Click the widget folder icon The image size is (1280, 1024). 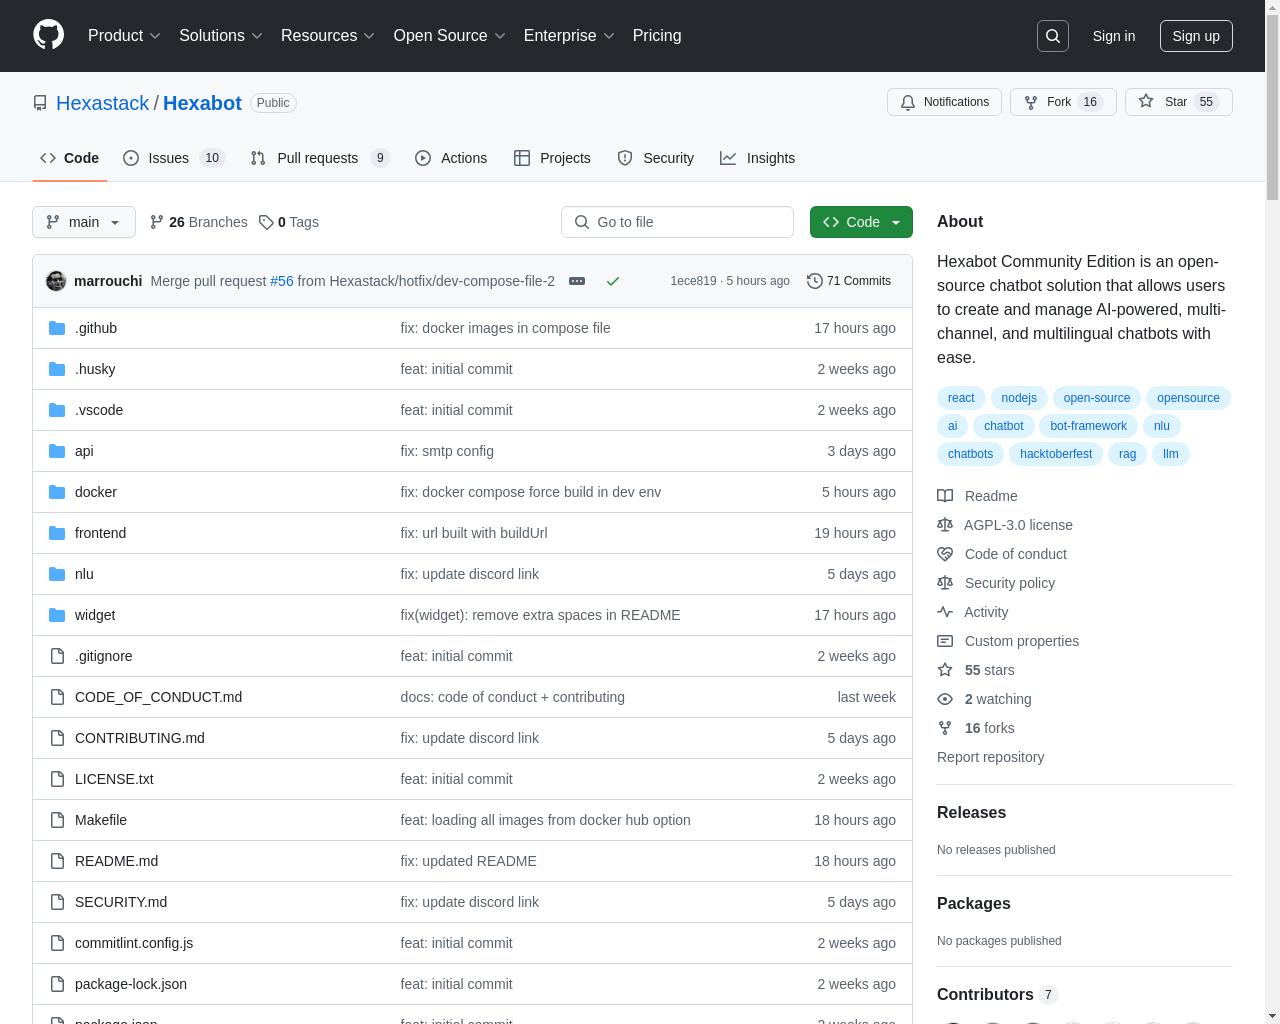(57, 615)
